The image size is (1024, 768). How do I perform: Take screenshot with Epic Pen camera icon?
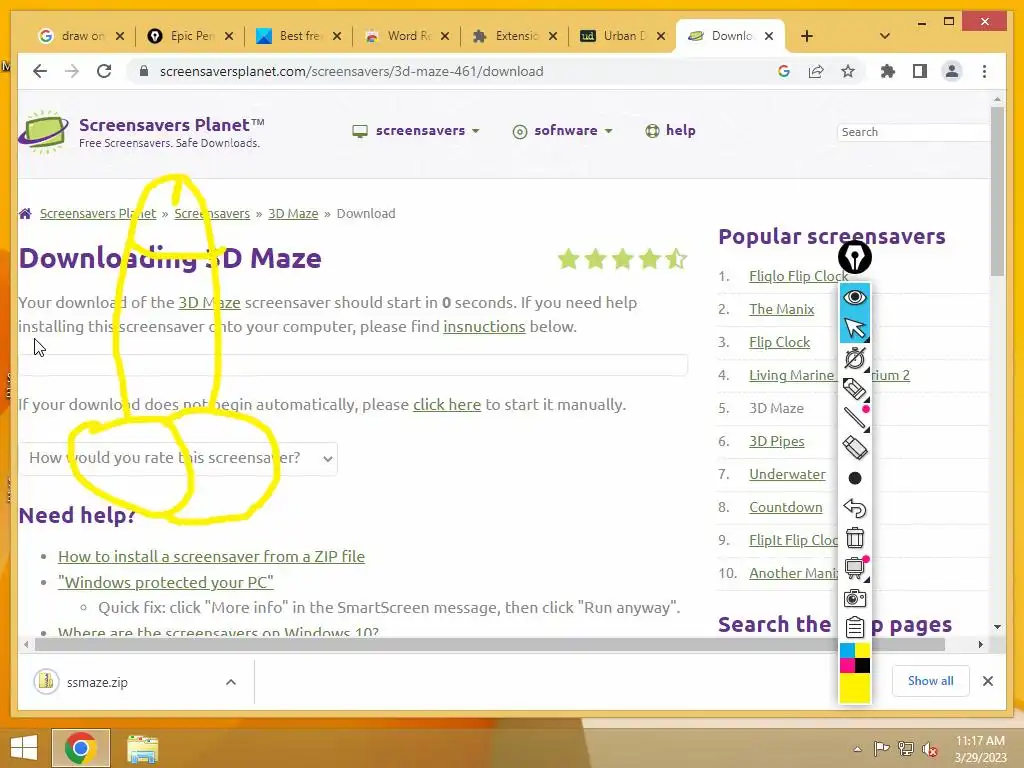(x=854, y=598)
